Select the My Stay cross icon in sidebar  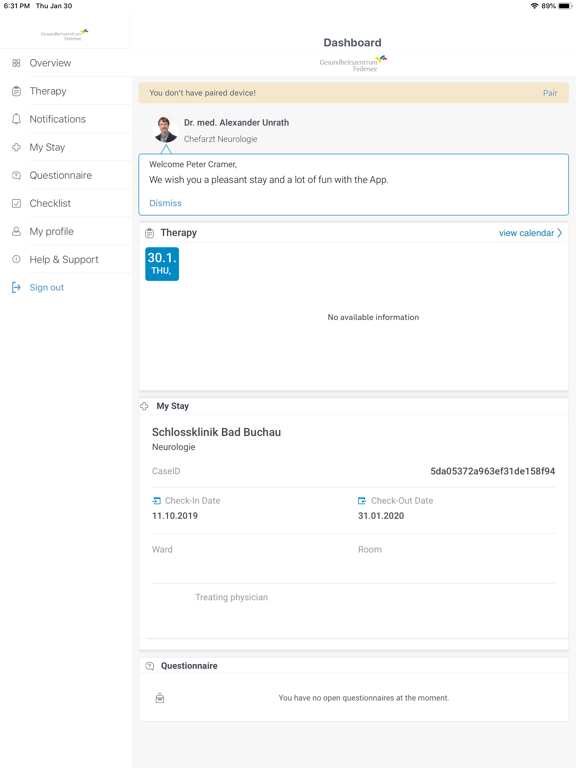(x=16, y=147)
